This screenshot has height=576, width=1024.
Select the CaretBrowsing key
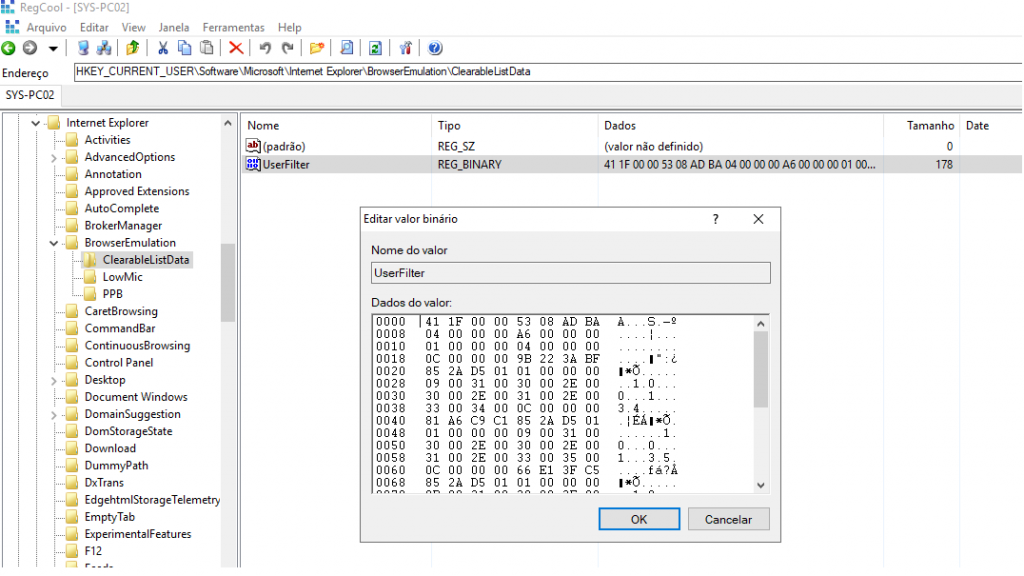pyautogui.click(x=121, y=312)
